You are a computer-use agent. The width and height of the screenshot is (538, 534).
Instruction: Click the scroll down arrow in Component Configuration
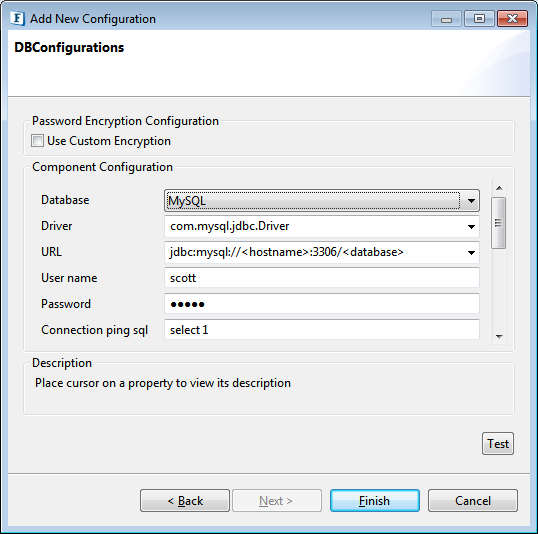[499, 337]
